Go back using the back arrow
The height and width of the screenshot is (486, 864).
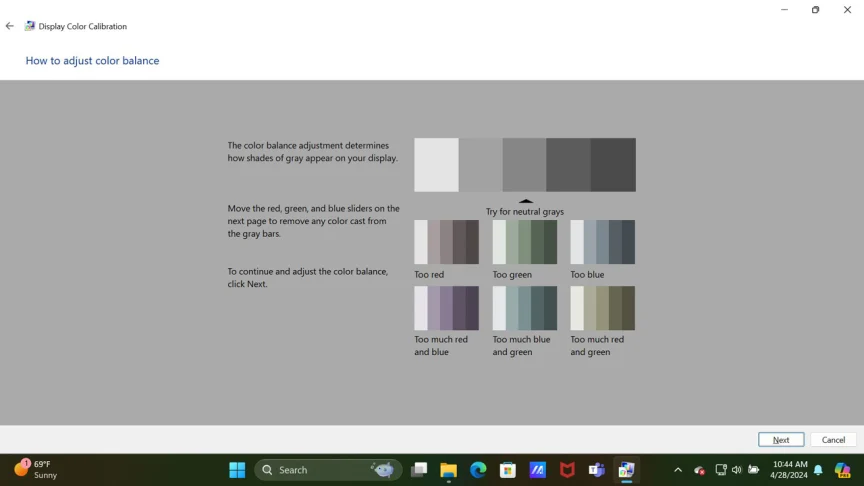10,26
